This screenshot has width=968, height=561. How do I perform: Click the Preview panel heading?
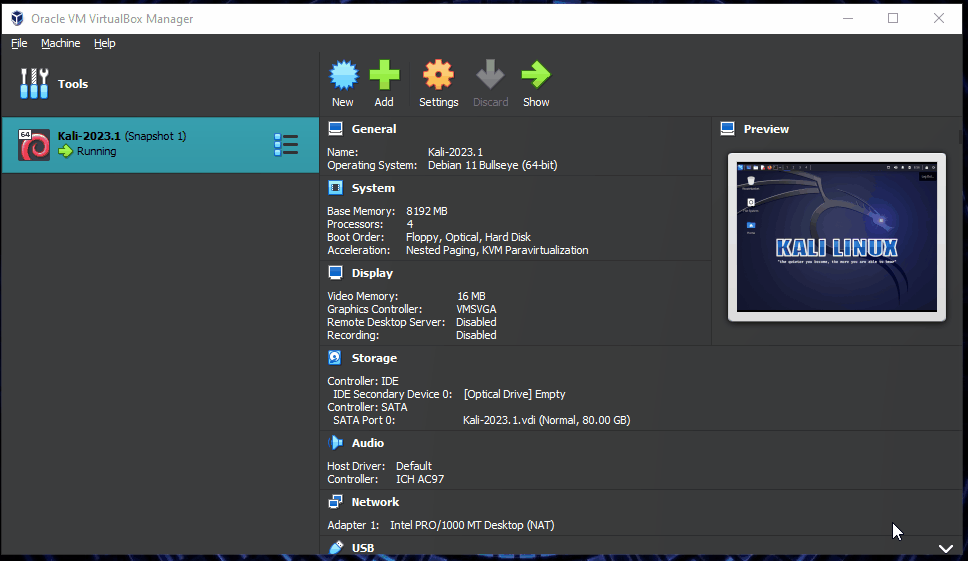click(766, 129)
